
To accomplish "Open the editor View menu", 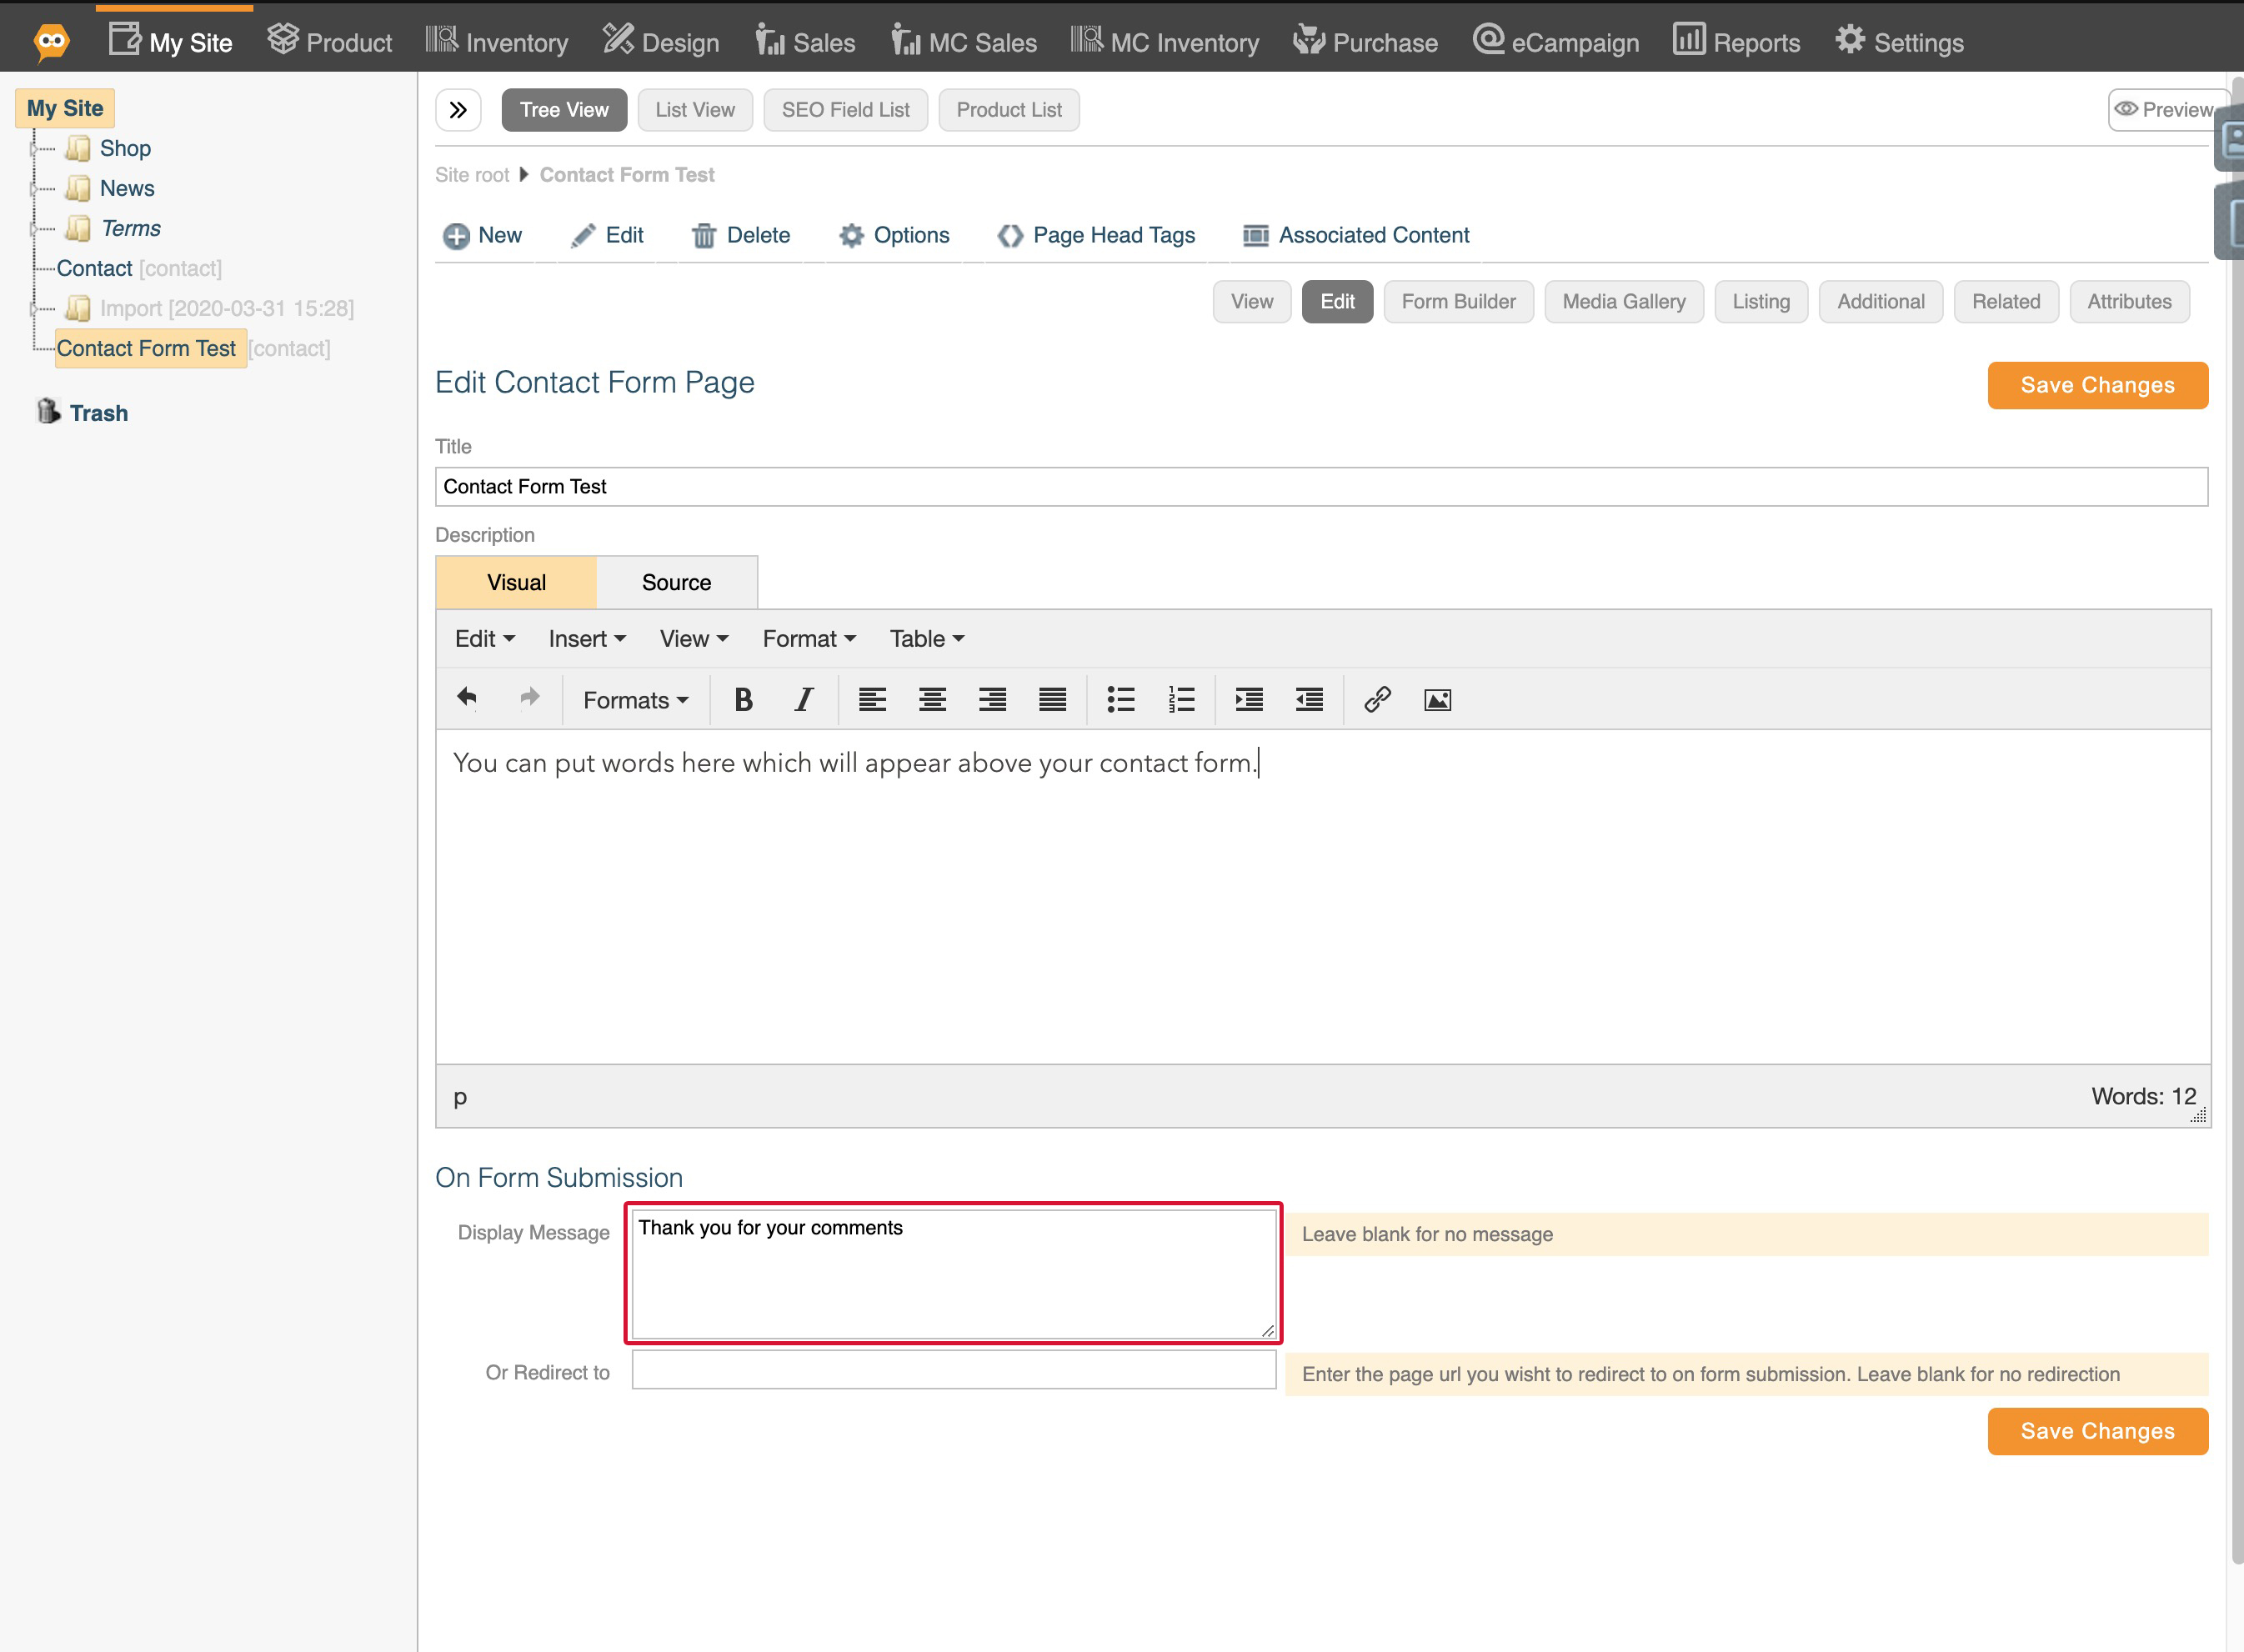I will point(694,639).
